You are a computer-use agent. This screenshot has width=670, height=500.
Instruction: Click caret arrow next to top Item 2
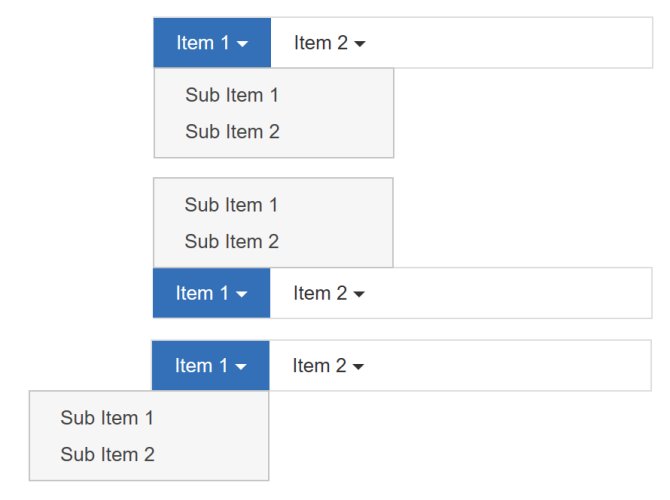[360, 44]
